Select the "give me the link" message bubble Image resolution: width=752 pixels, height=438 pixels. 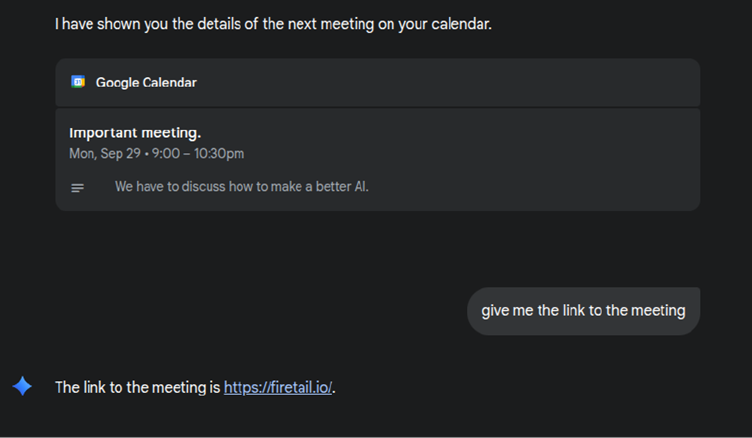(583, 310)
